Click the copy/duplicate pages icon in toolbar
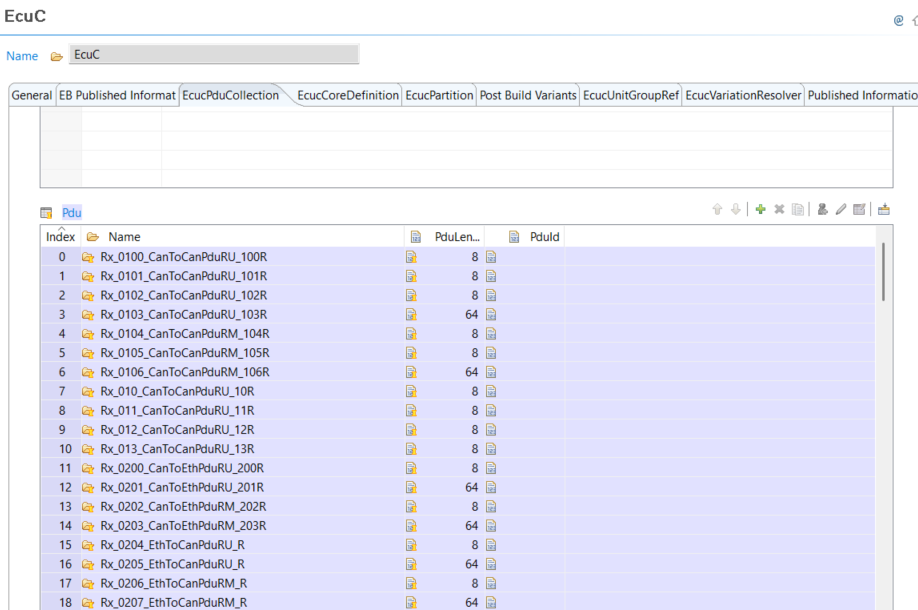 click(797, 210)
